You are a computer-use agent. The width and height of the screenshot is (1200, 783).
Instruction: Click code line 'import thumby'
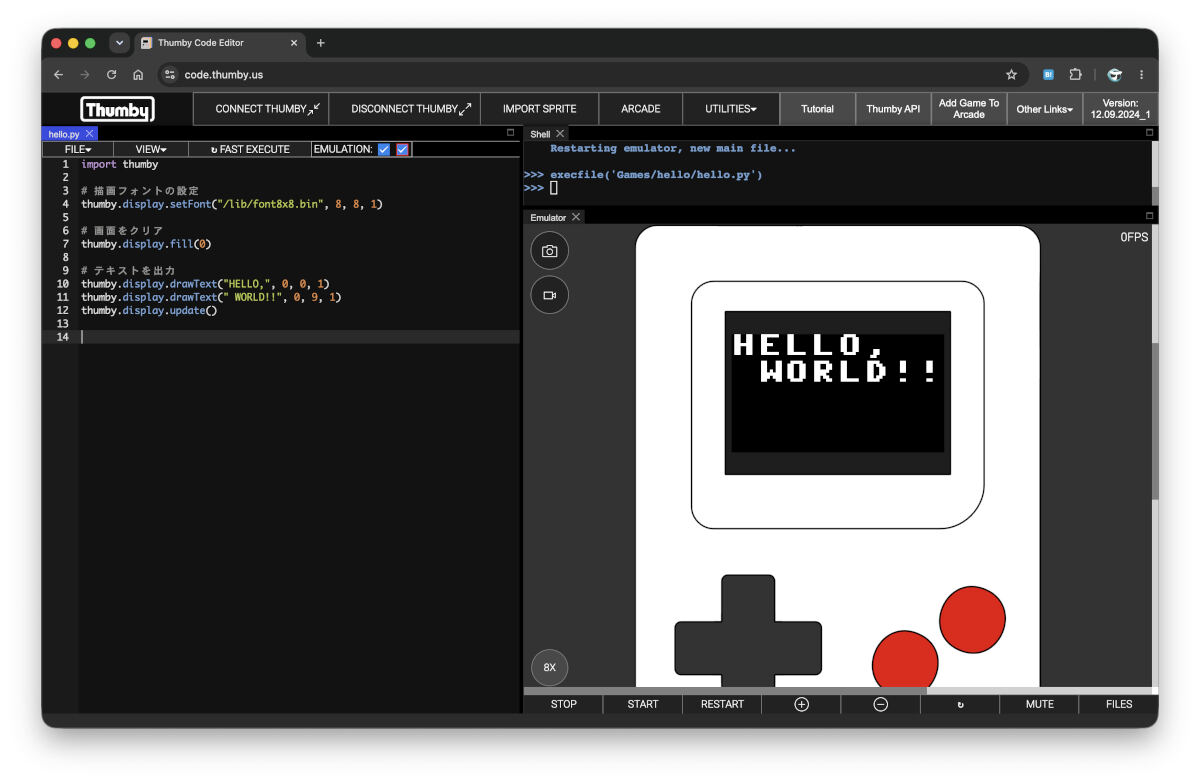pos(120,164)
